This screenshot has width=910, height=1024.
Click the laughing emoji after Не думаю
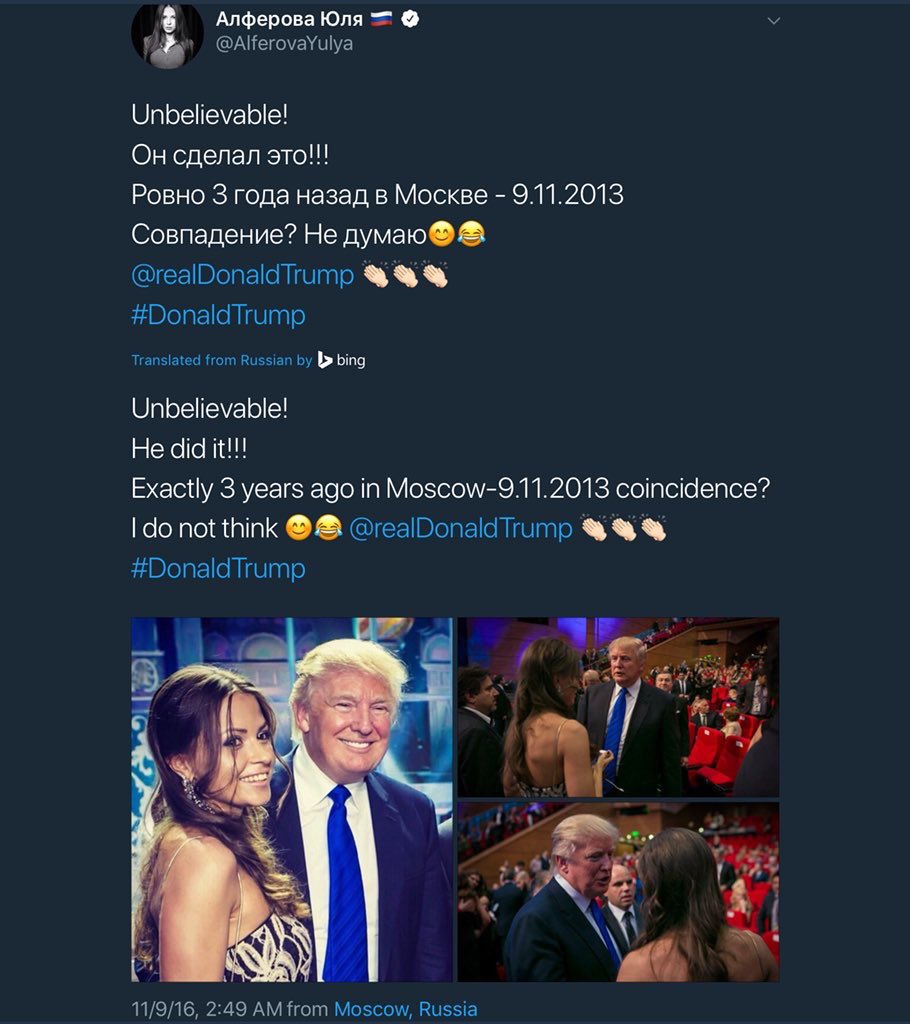[x=471, y=234]
